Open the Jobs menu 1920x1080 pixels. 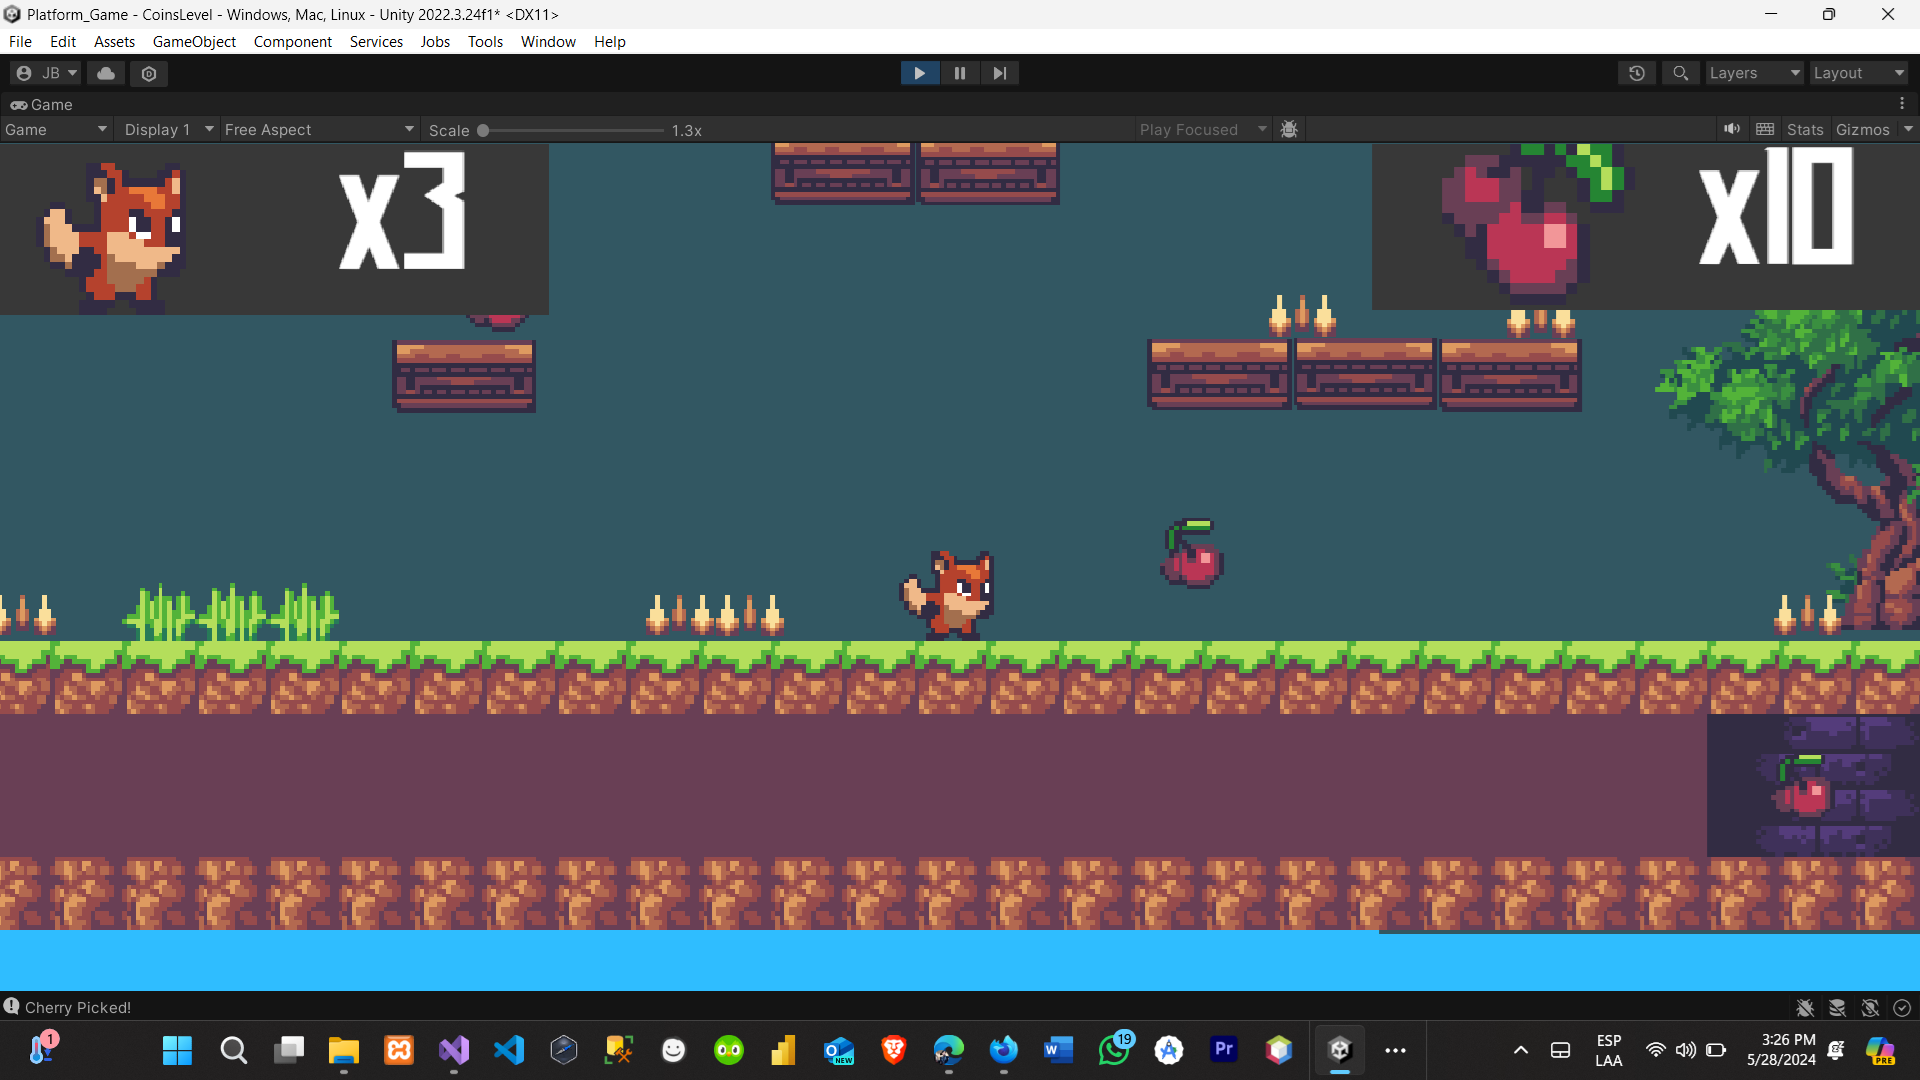(x=435, y=41)
